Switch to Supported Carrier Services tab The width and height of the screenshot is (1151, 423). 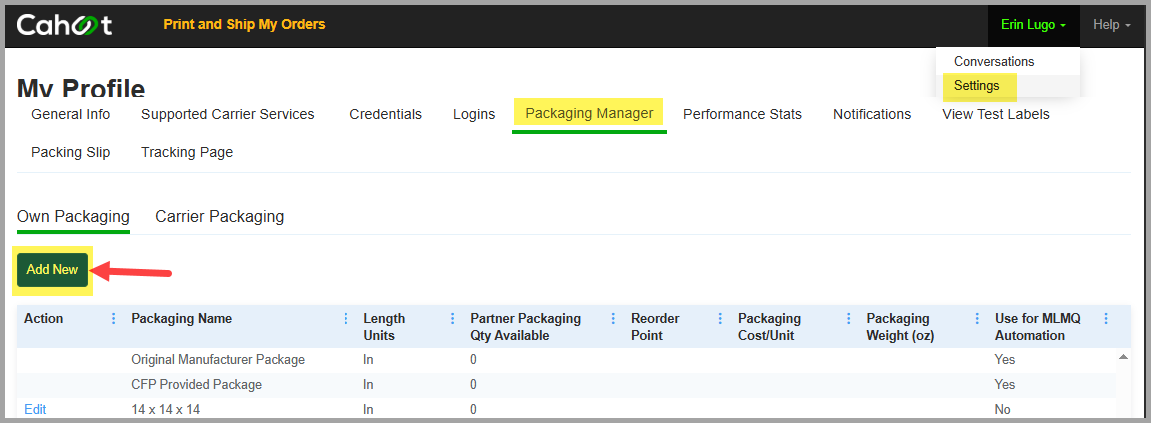tap(228, 115)
